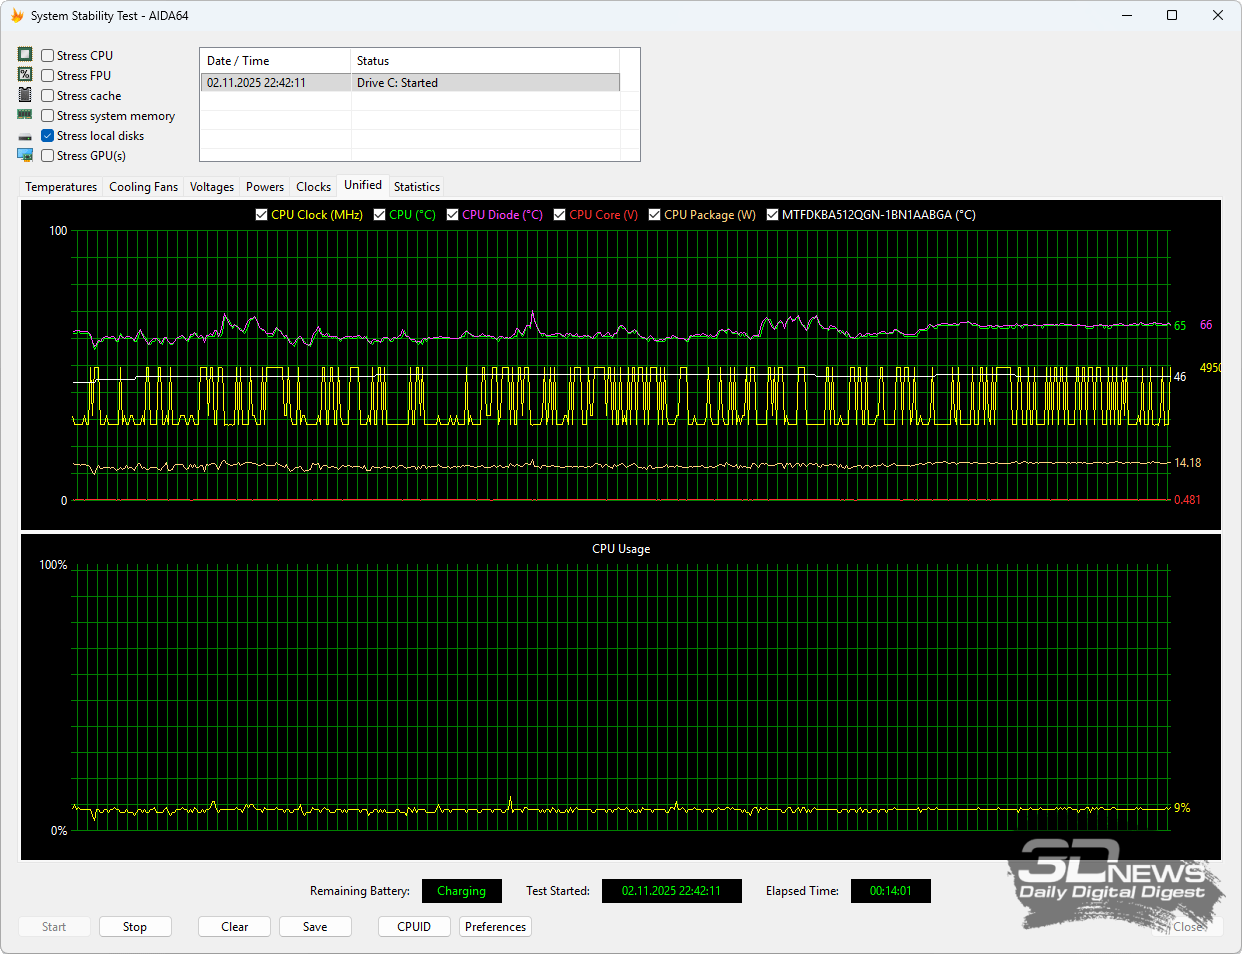The image size is (1242, 954).
Task: Open the Statistics tab
Action: tap(416, 187)
